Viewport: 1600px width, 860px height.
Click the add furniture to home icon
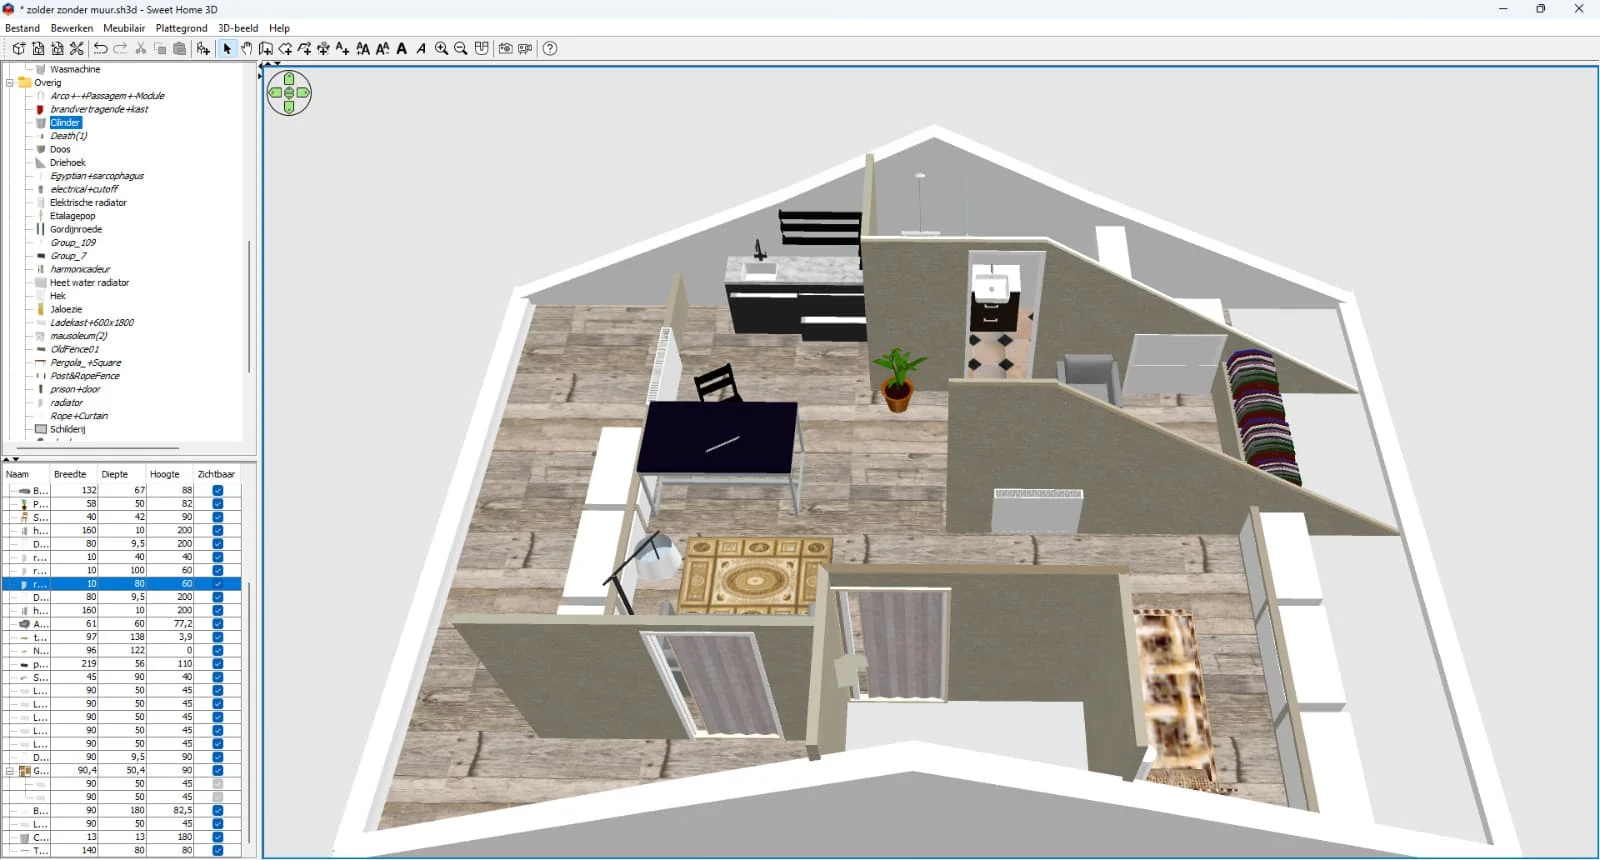click(203, 49)
